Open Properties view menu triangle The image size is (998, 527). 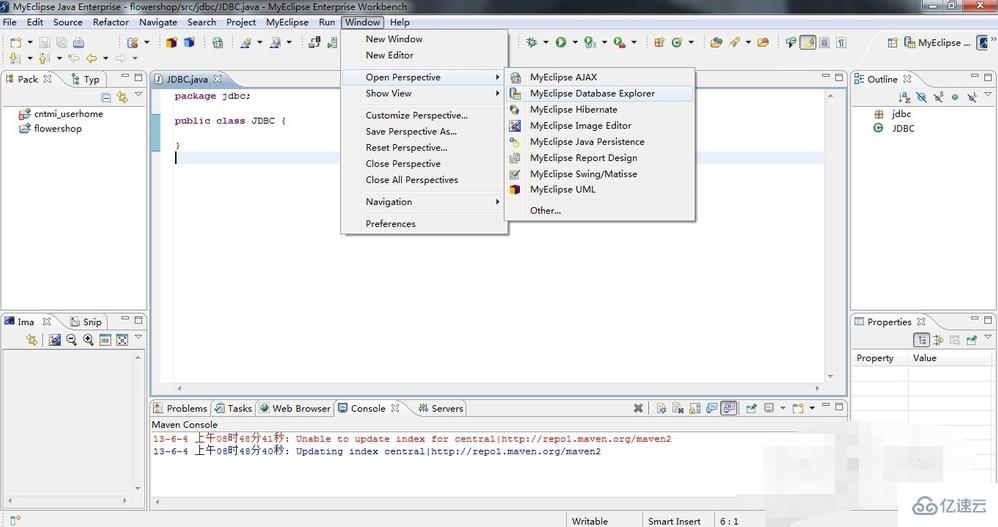click(x=988, y=337)
